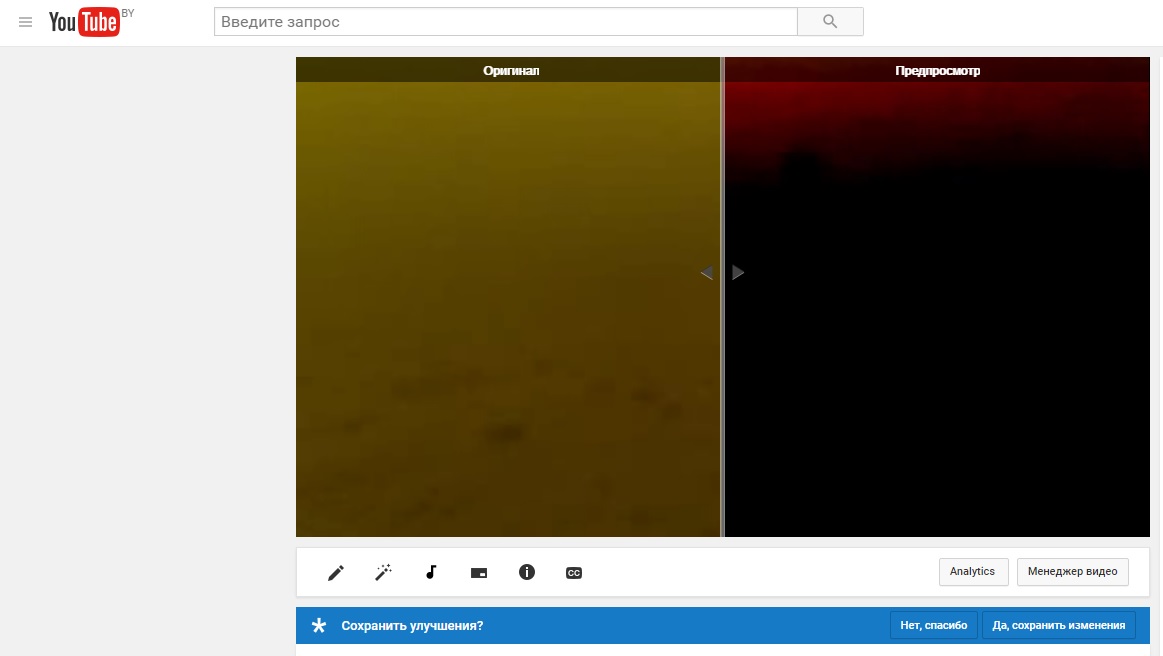Click the right arrow on comparison divider
The width and height of the screenshot is (1163, 656).
(x=738, y=273)
